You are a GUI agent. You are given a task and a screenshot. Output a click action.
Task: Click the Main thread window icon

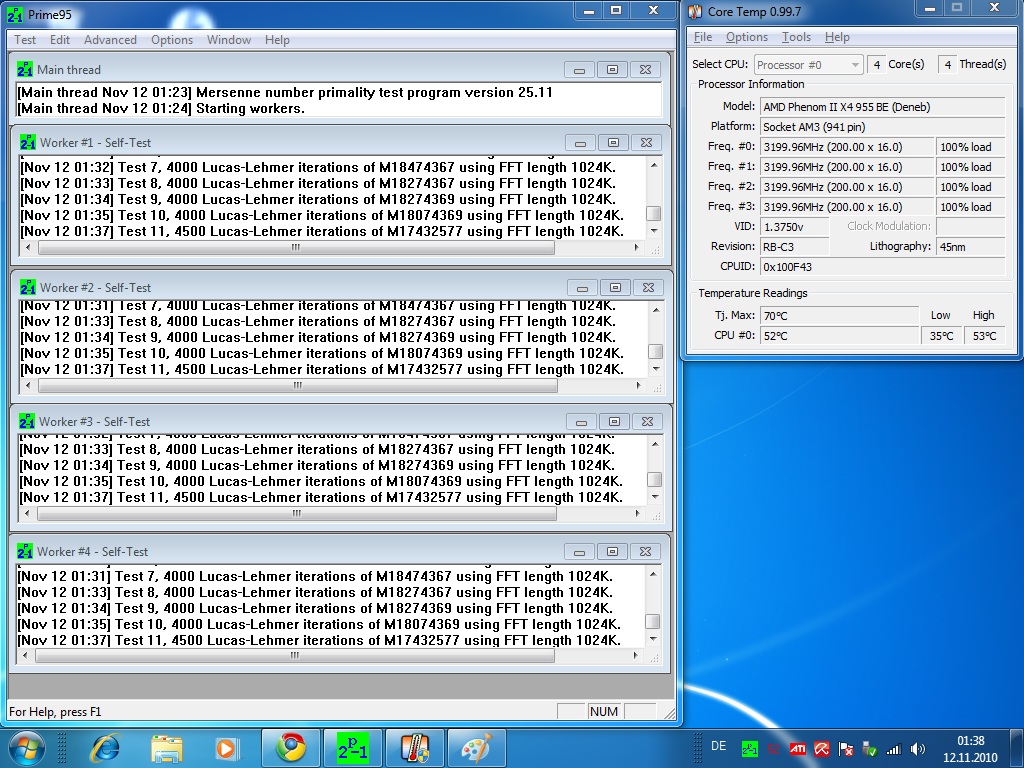point(25,69)
